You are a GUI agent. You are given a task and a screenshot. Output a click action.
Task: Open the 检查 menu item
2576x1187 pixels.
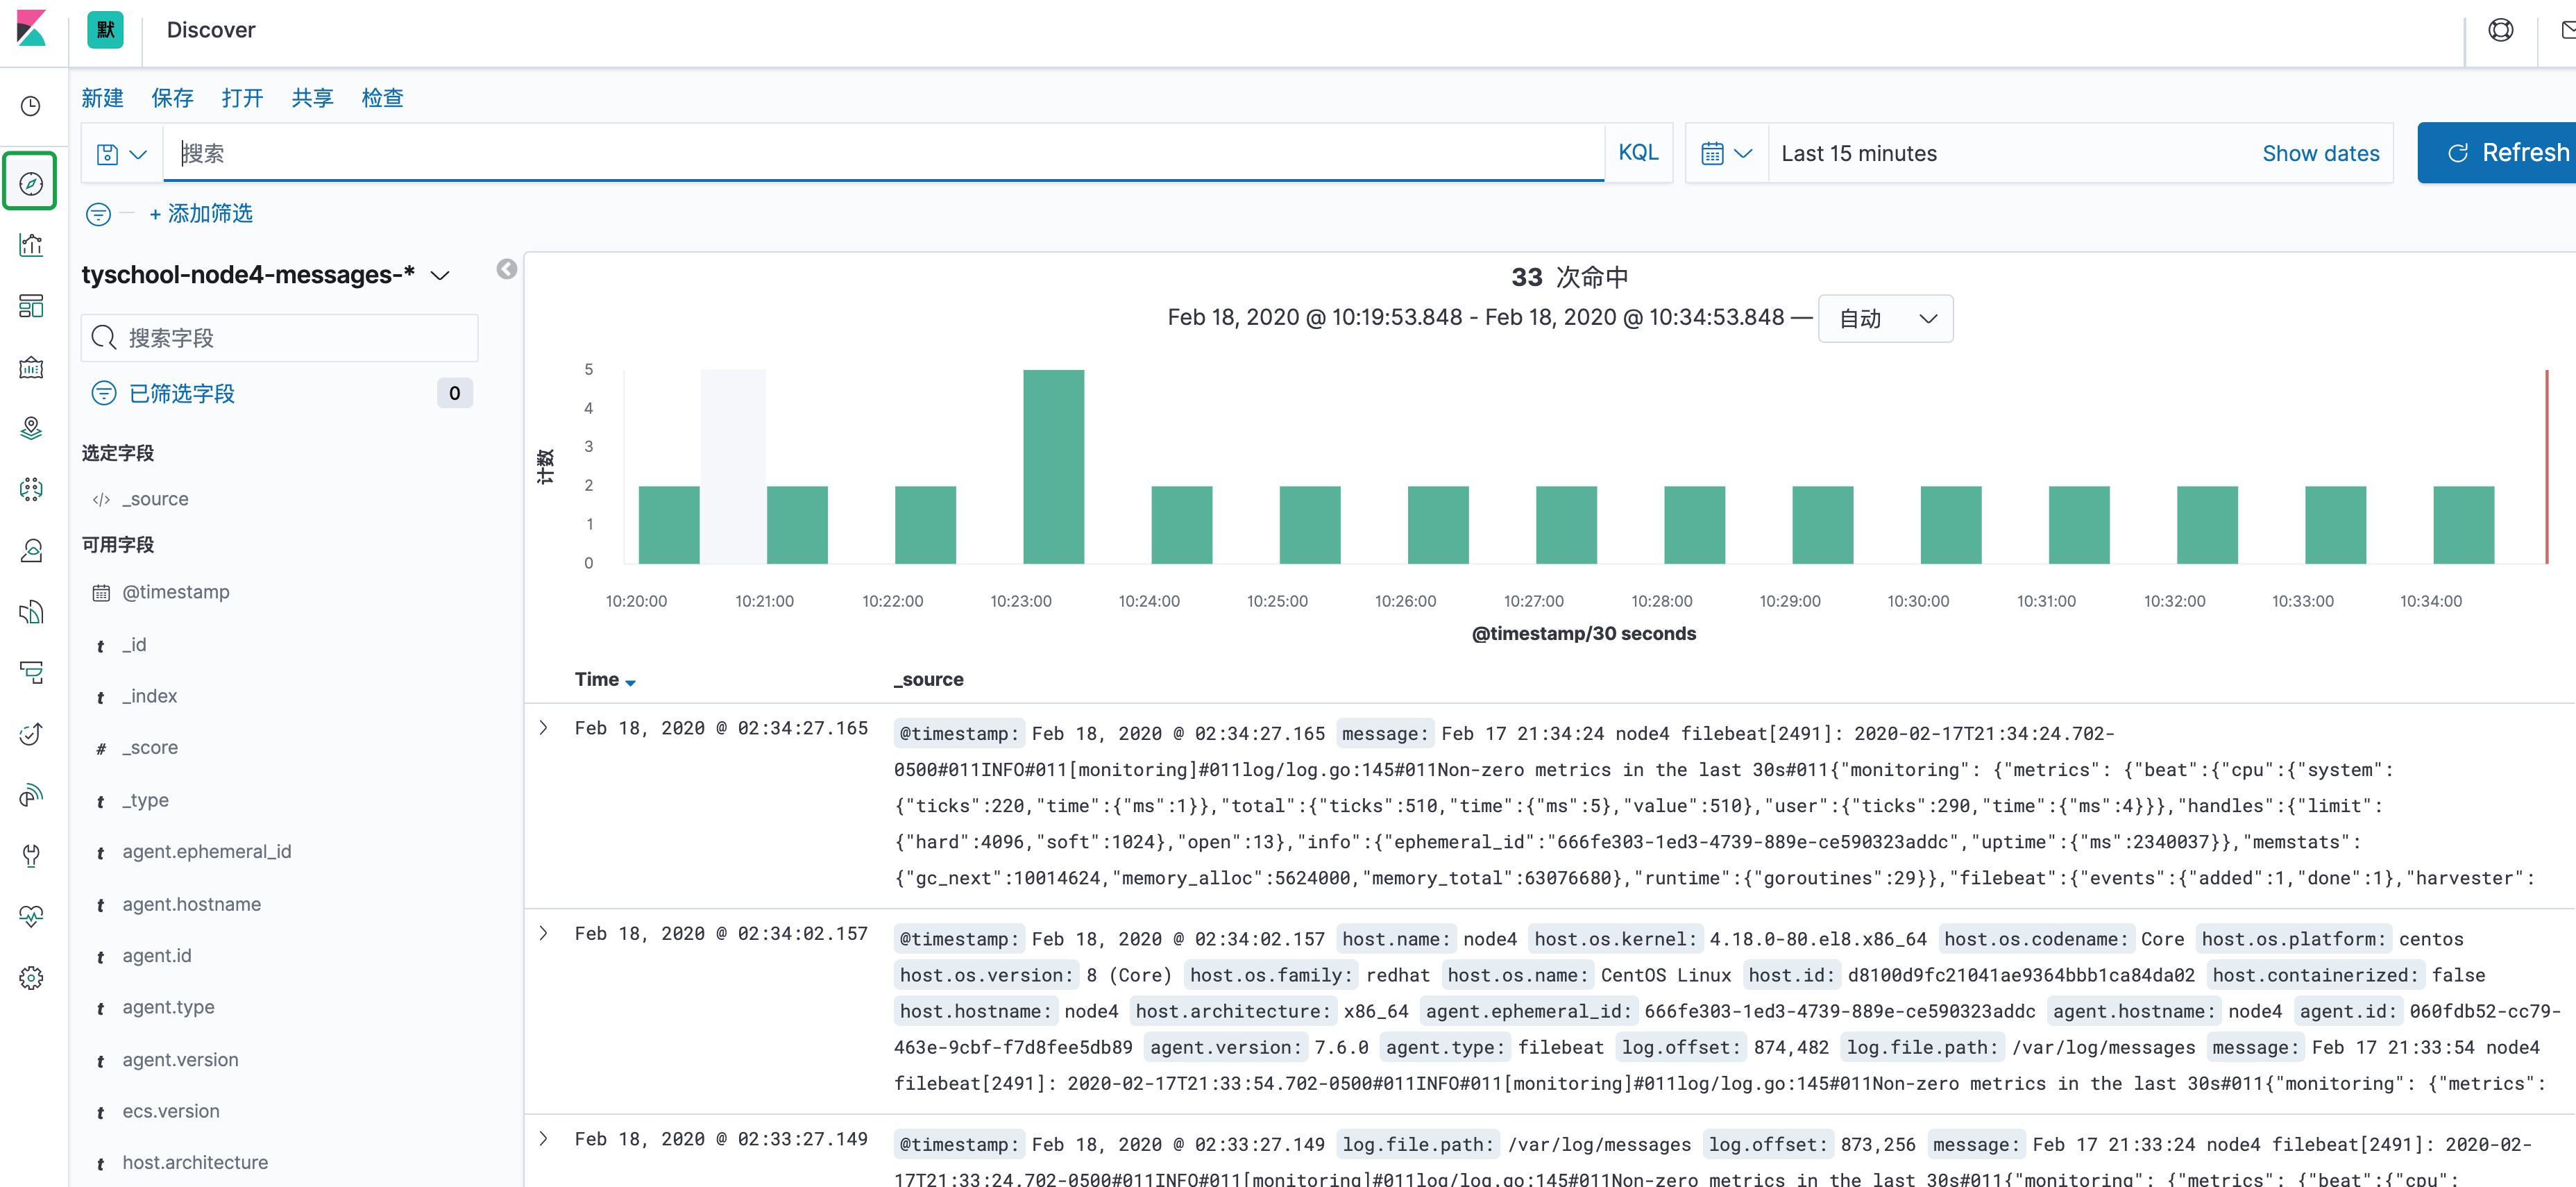click(382, 98)
